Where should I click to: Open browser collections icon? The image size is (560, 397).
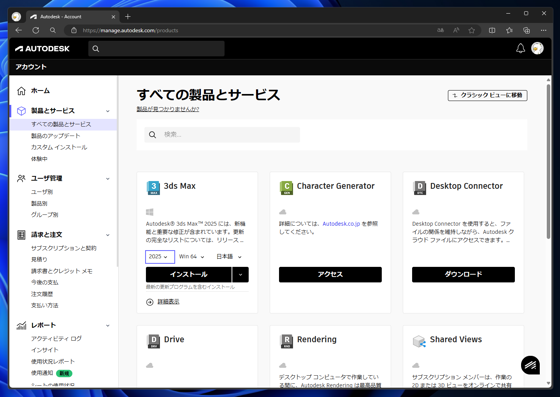(526, 30)
